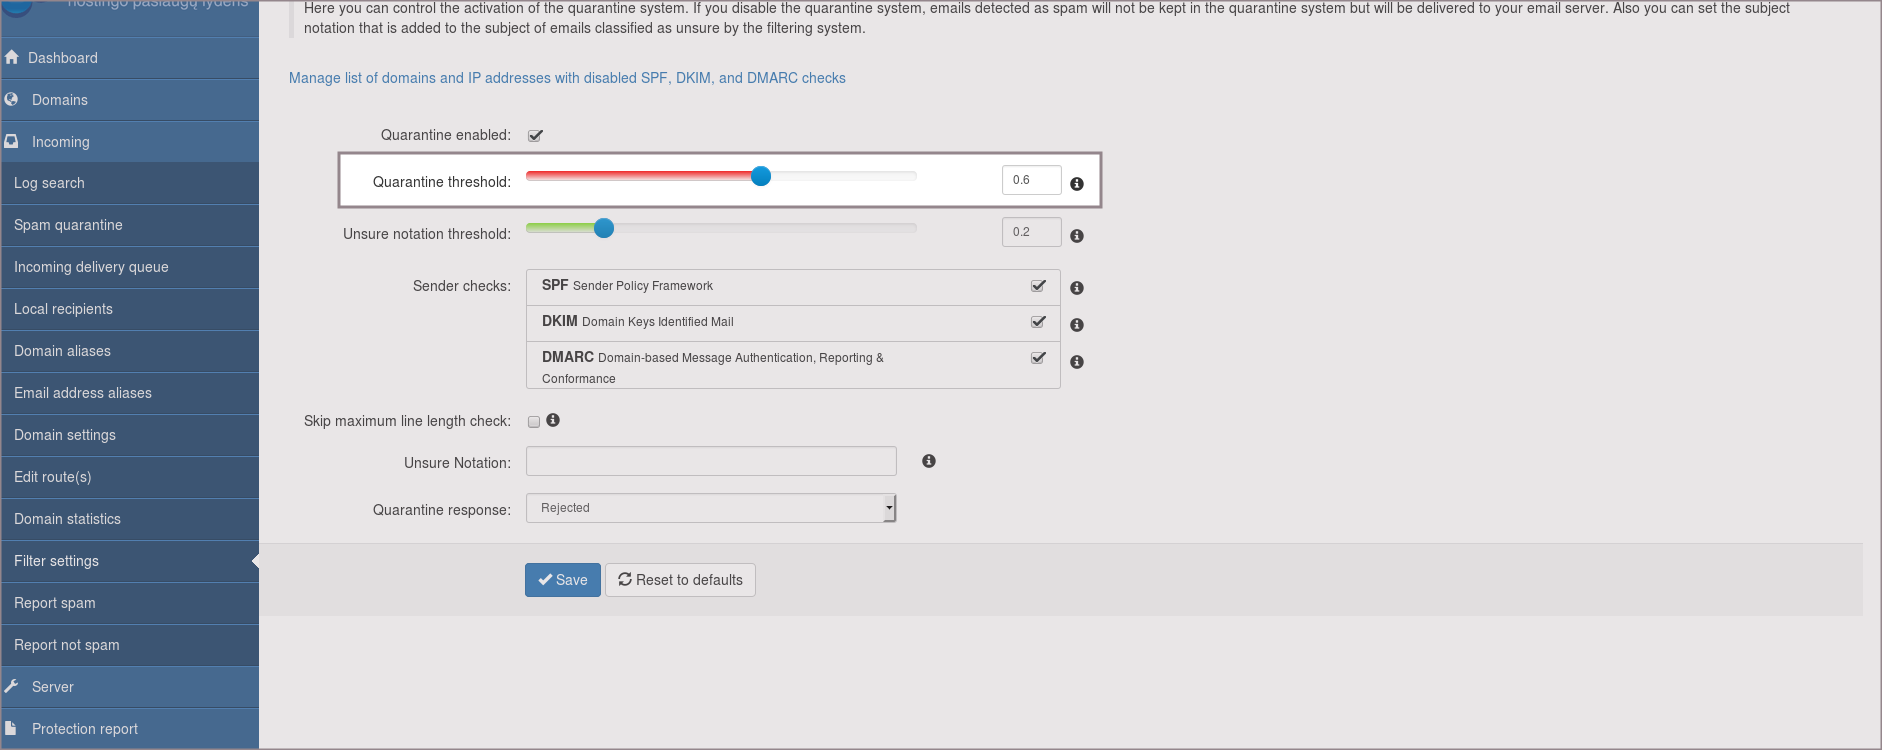Click Reset to defaults button
The width and height of the screenshot is (1882, 750).
point(680,580)
